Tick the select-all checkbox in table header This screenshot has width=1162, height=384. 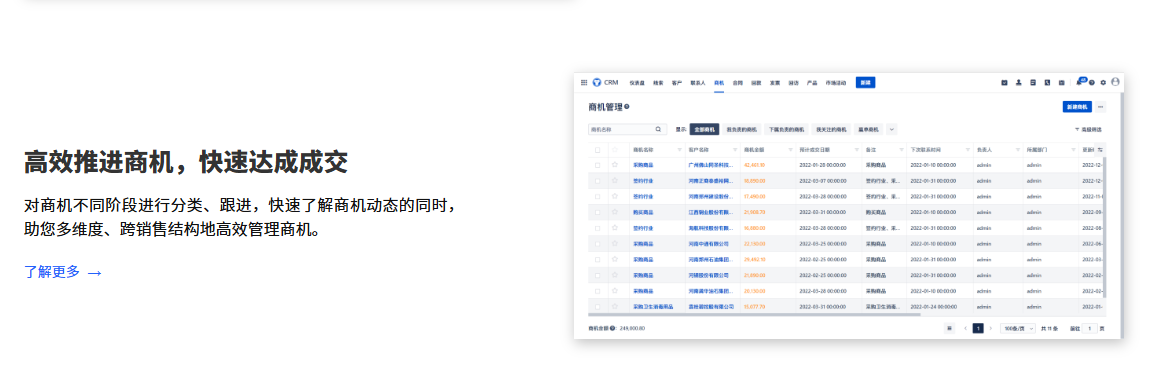click(x=598, y=150)
